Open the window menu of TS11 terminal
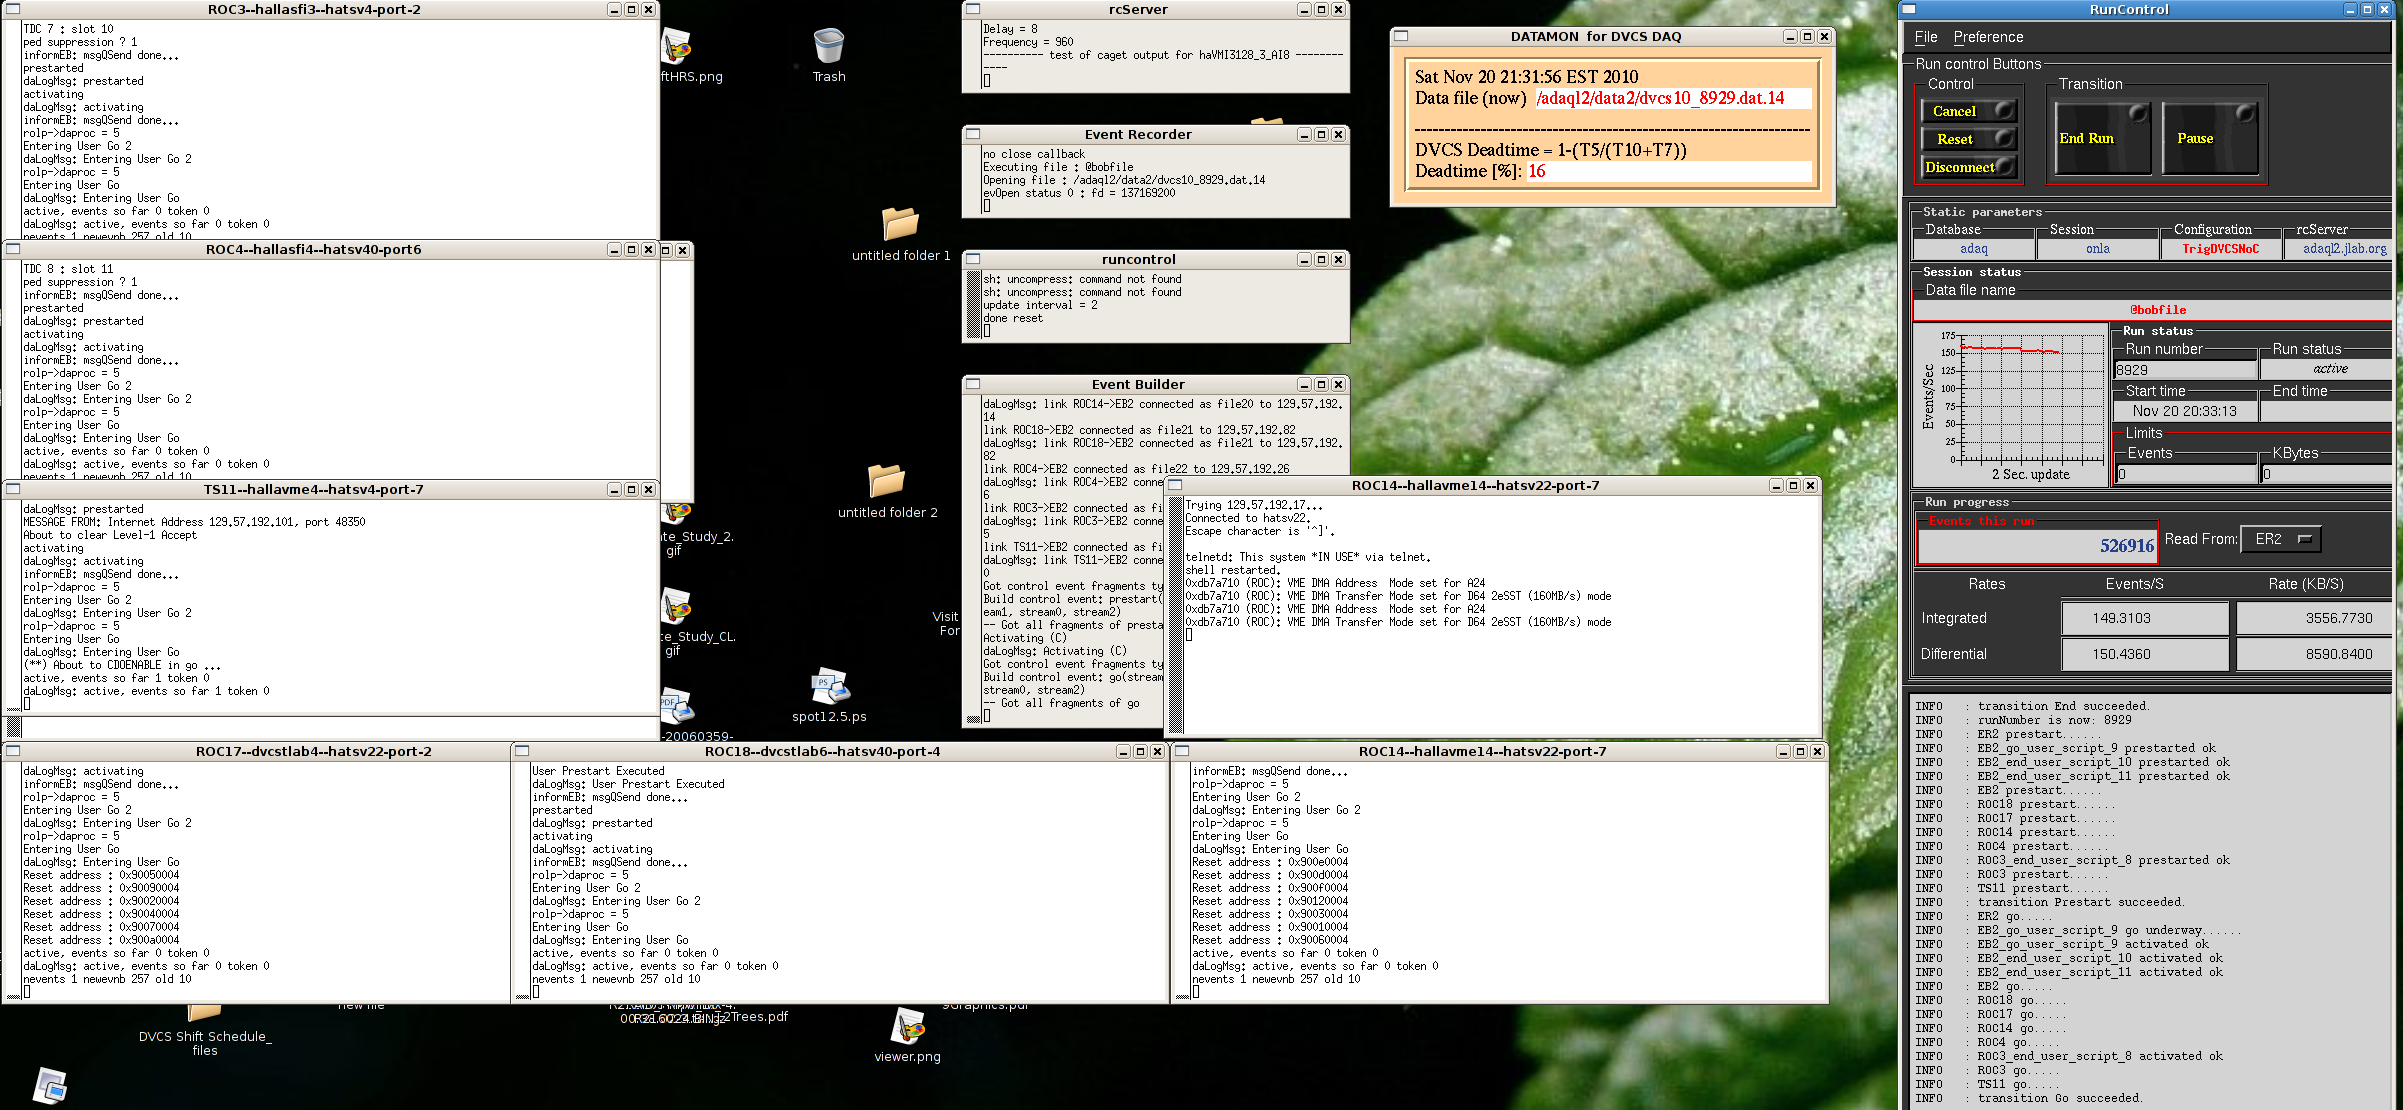This screenshot has width=2403, height=1110. click(13, 489)
